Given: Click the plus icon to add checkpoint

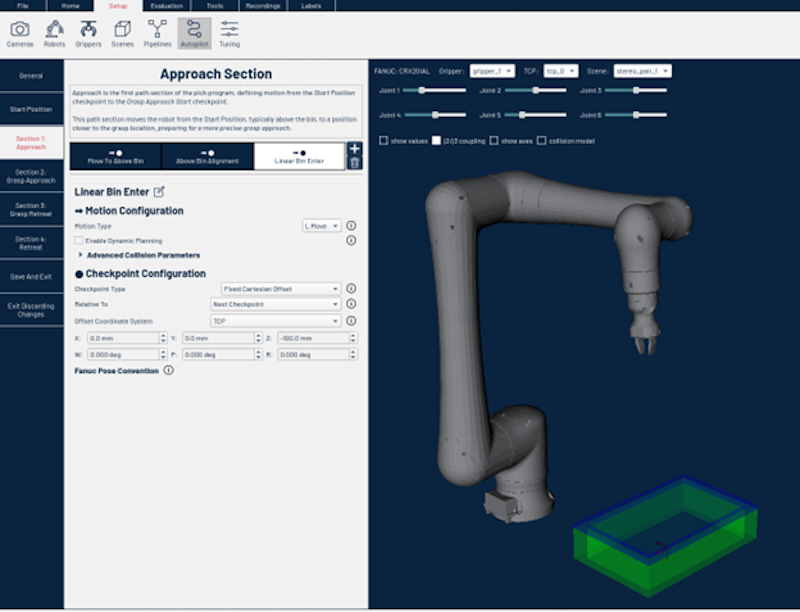Looking at the screenshot, I should (x=354, y=149).
